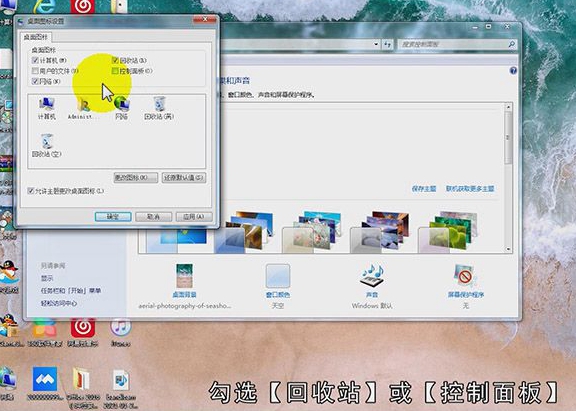Open 任务栏和「开始」菜单 link
The width and height of the screenshot is (576, 411).
click(x=71, y=291)
